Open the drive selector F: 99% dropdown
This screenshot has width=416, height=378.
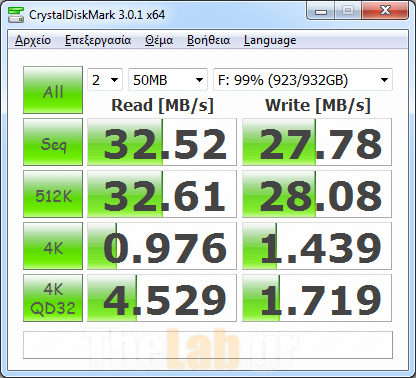303,80
